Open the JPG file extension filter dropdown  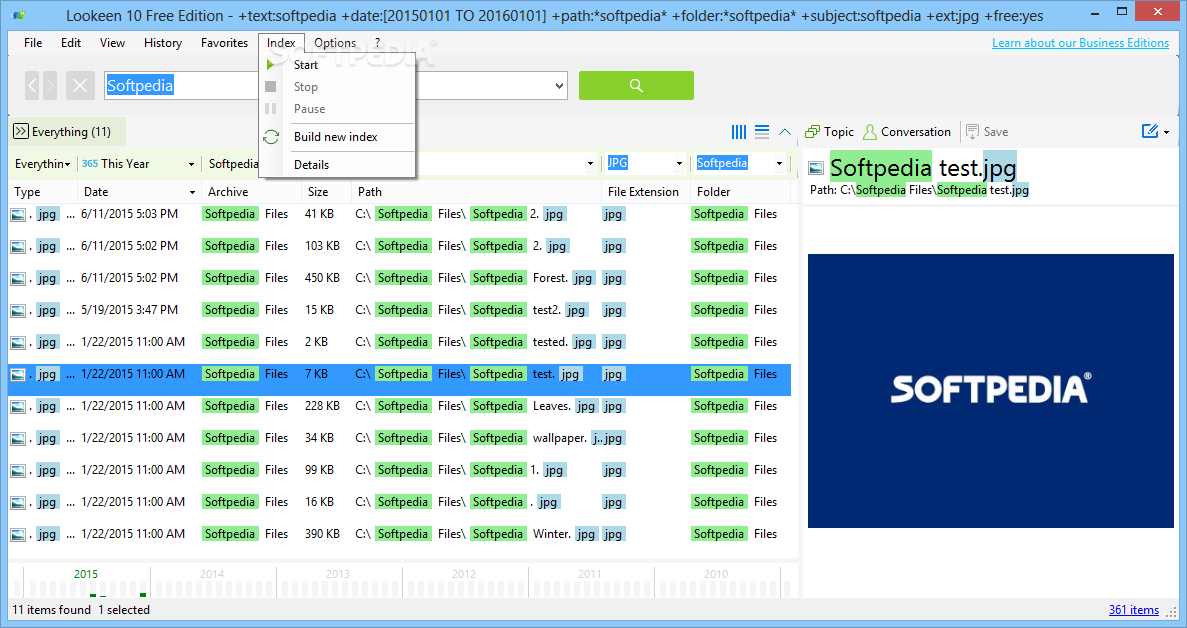[679, 163]
